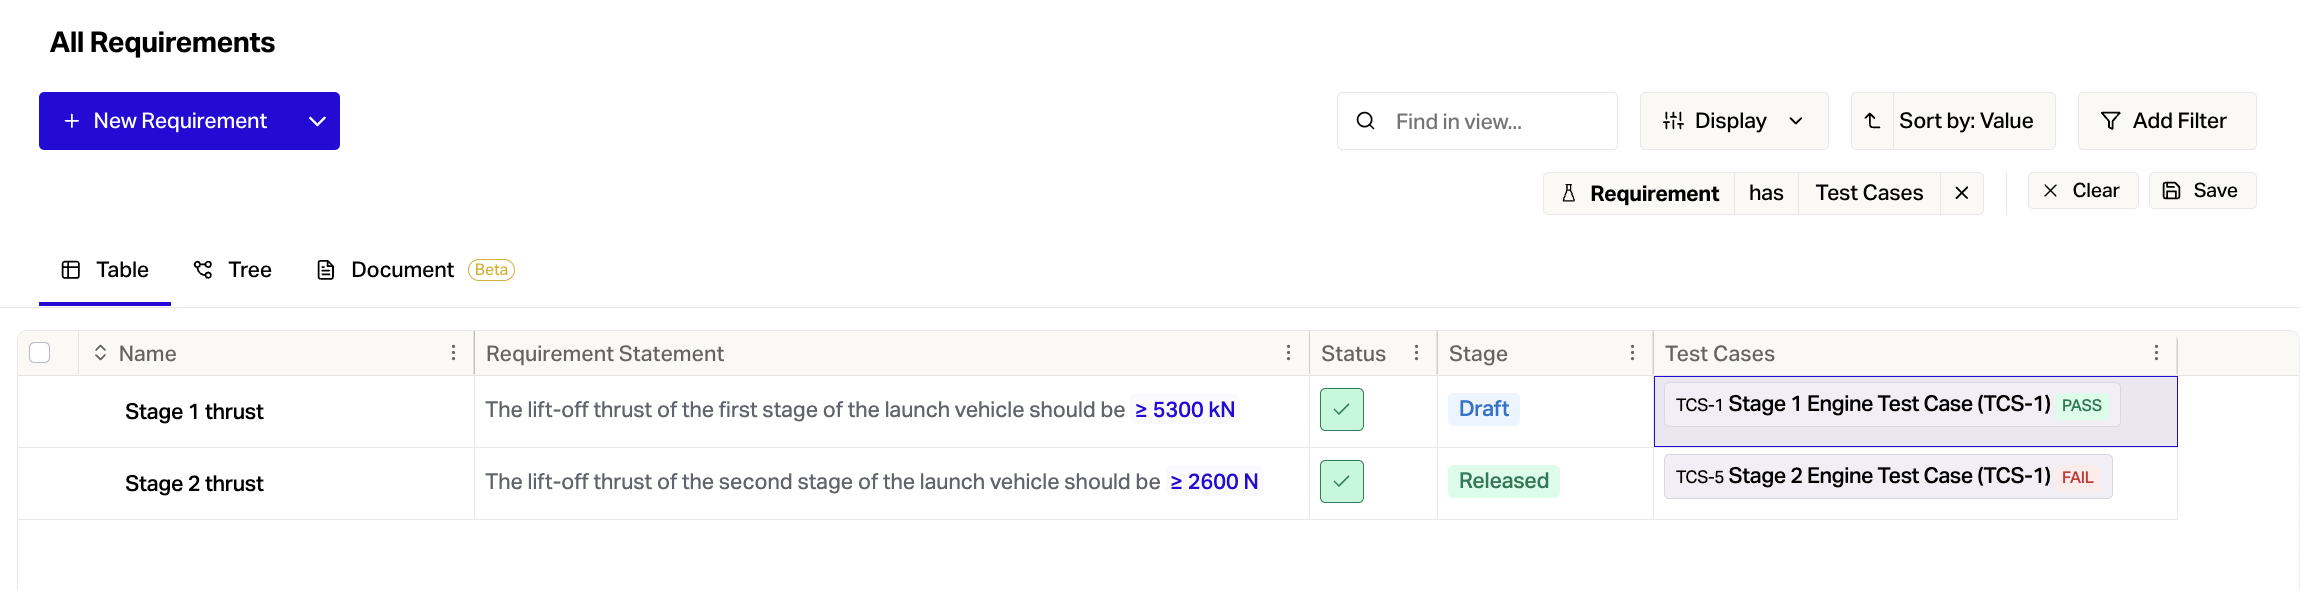The width and height of the screenshot is (2300, 590).
Task: Open the Sort by: Value selector
Action: click(x=1965, y=121)
